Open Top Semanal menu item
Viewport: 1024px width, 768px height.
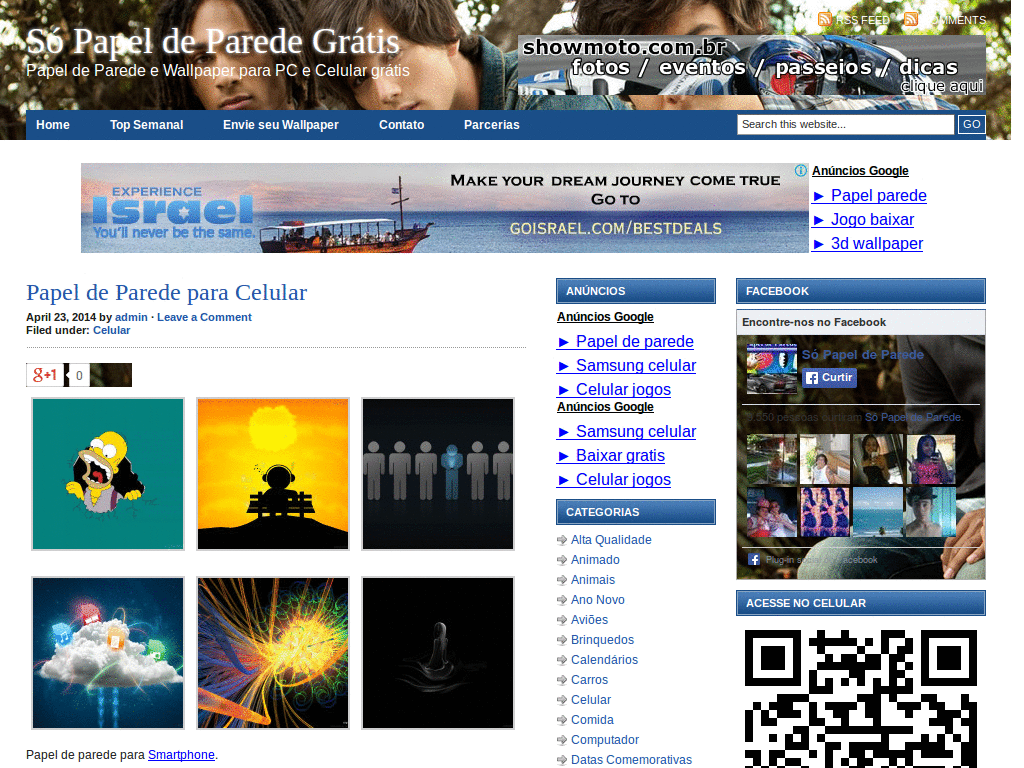pyautogui.click(x=146, y=125)
